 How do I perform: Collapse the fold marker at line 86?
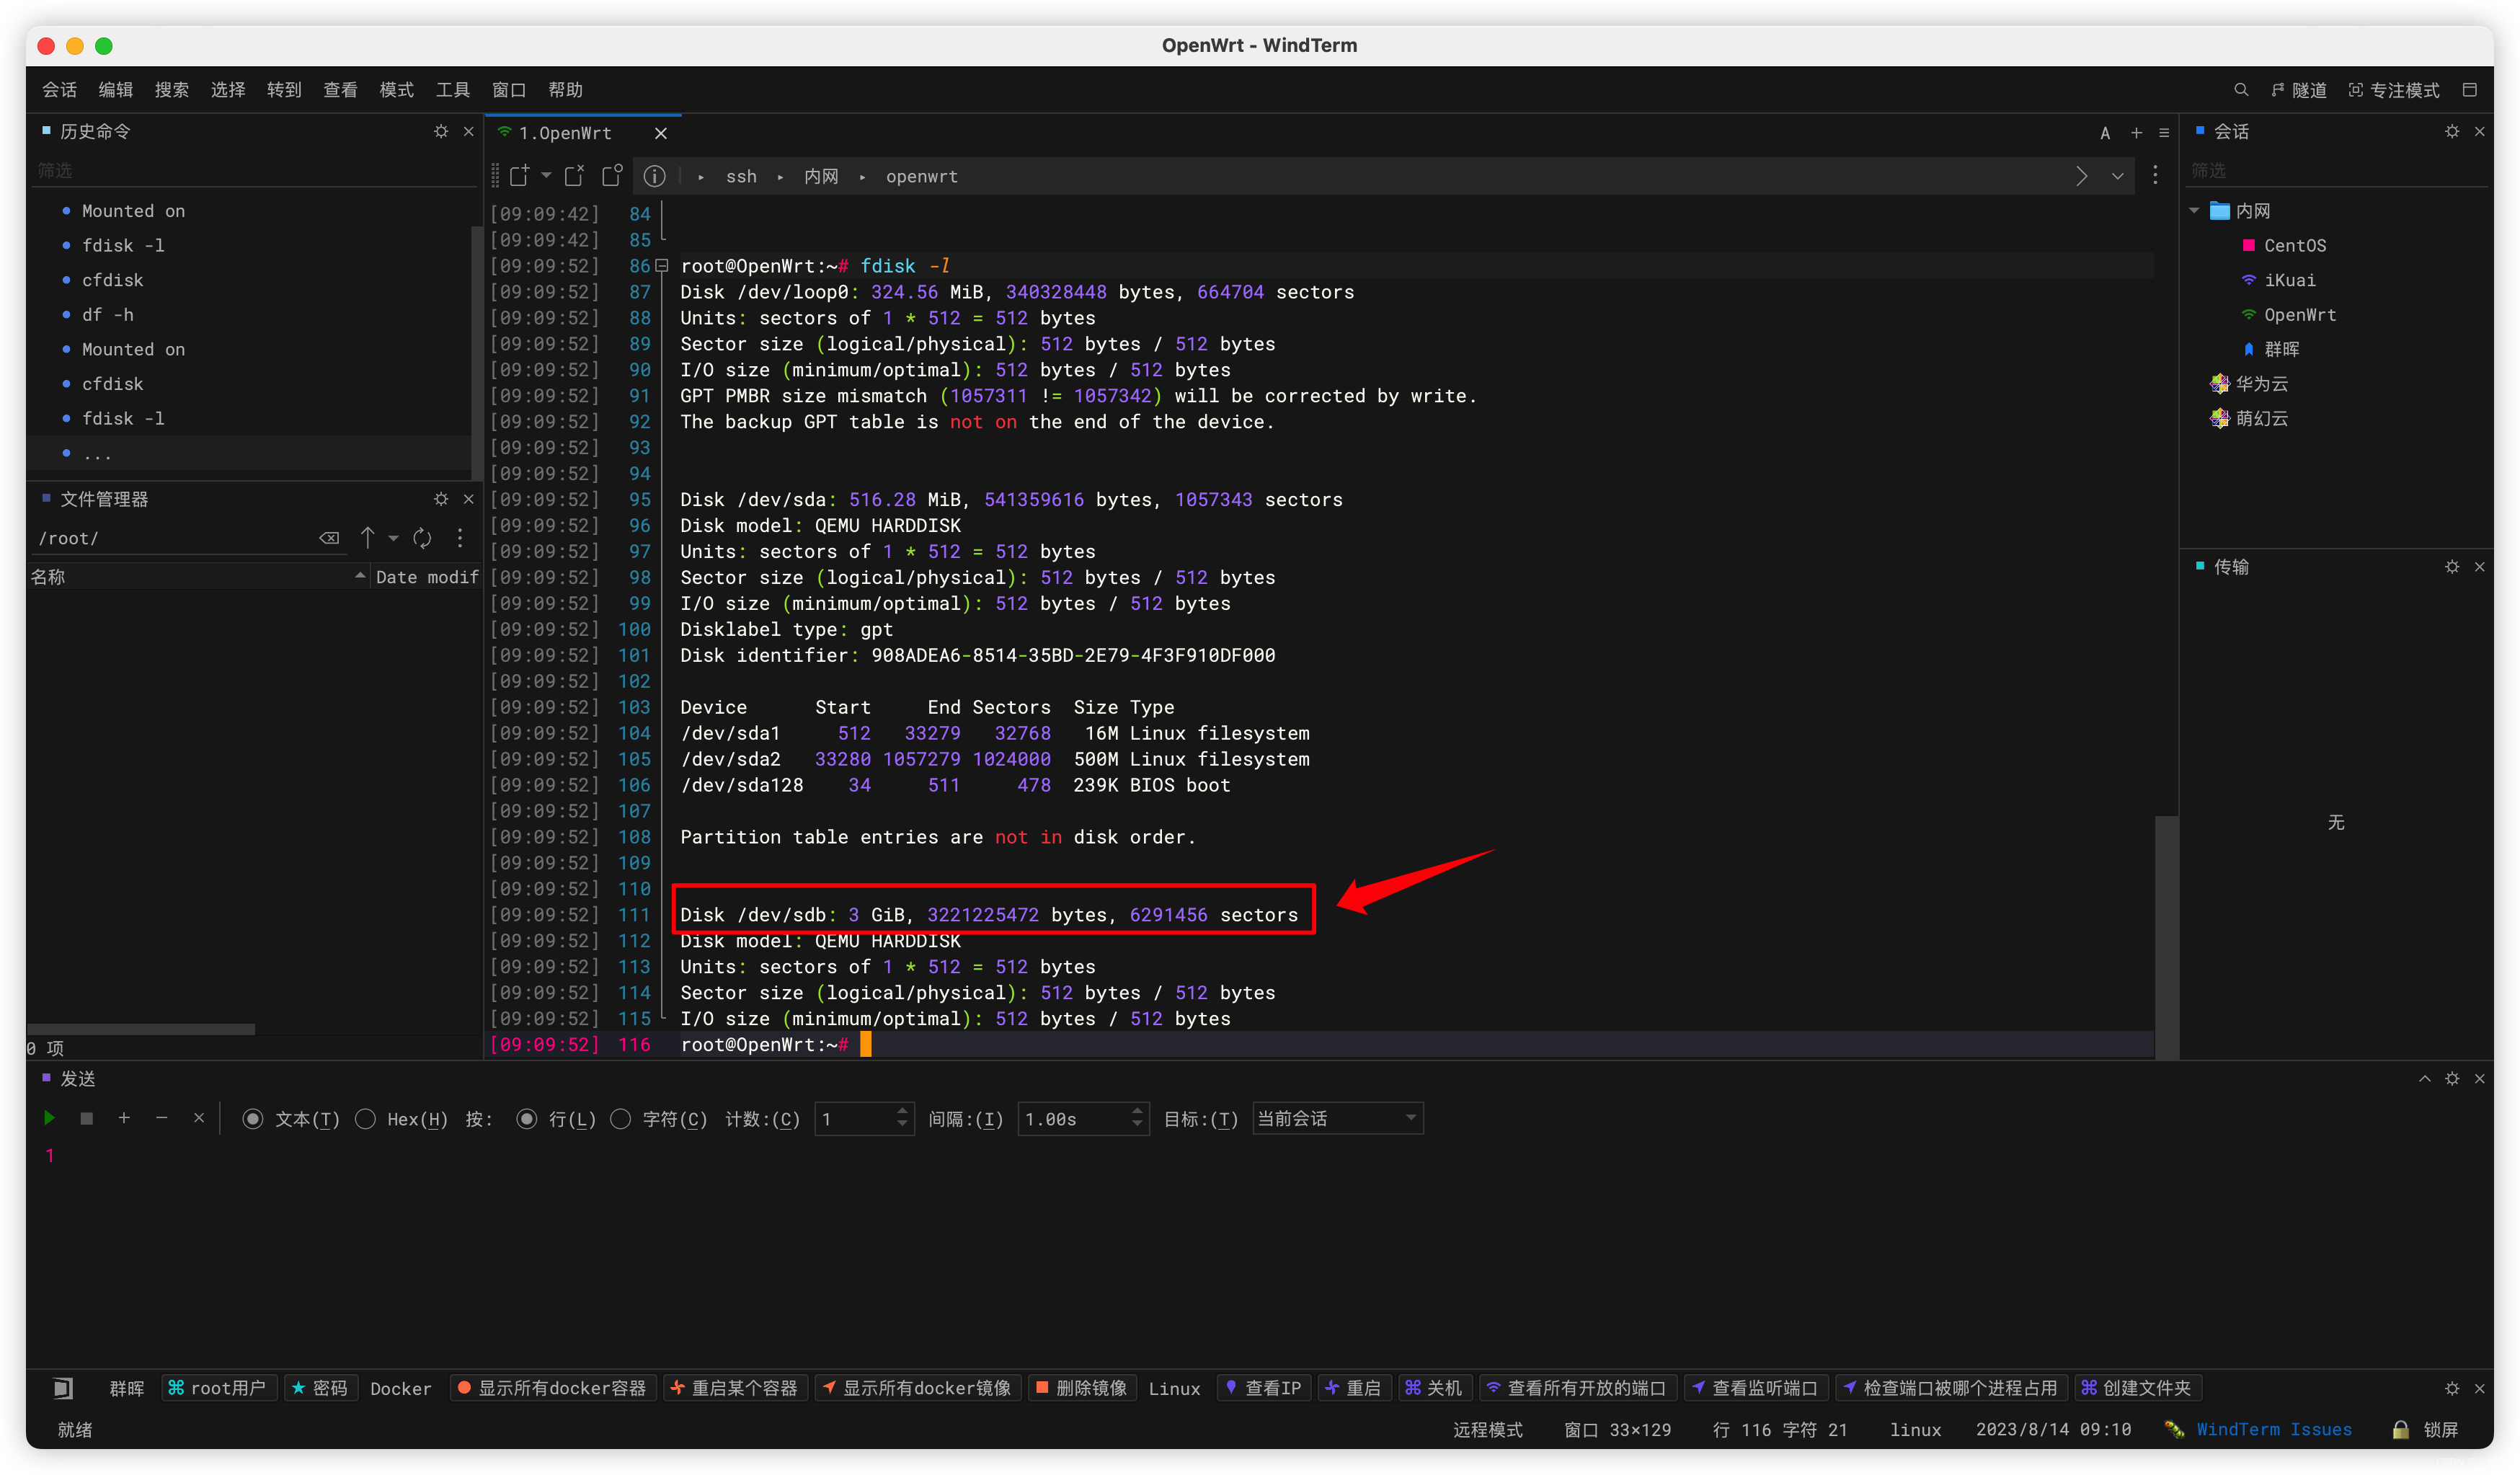661,266
